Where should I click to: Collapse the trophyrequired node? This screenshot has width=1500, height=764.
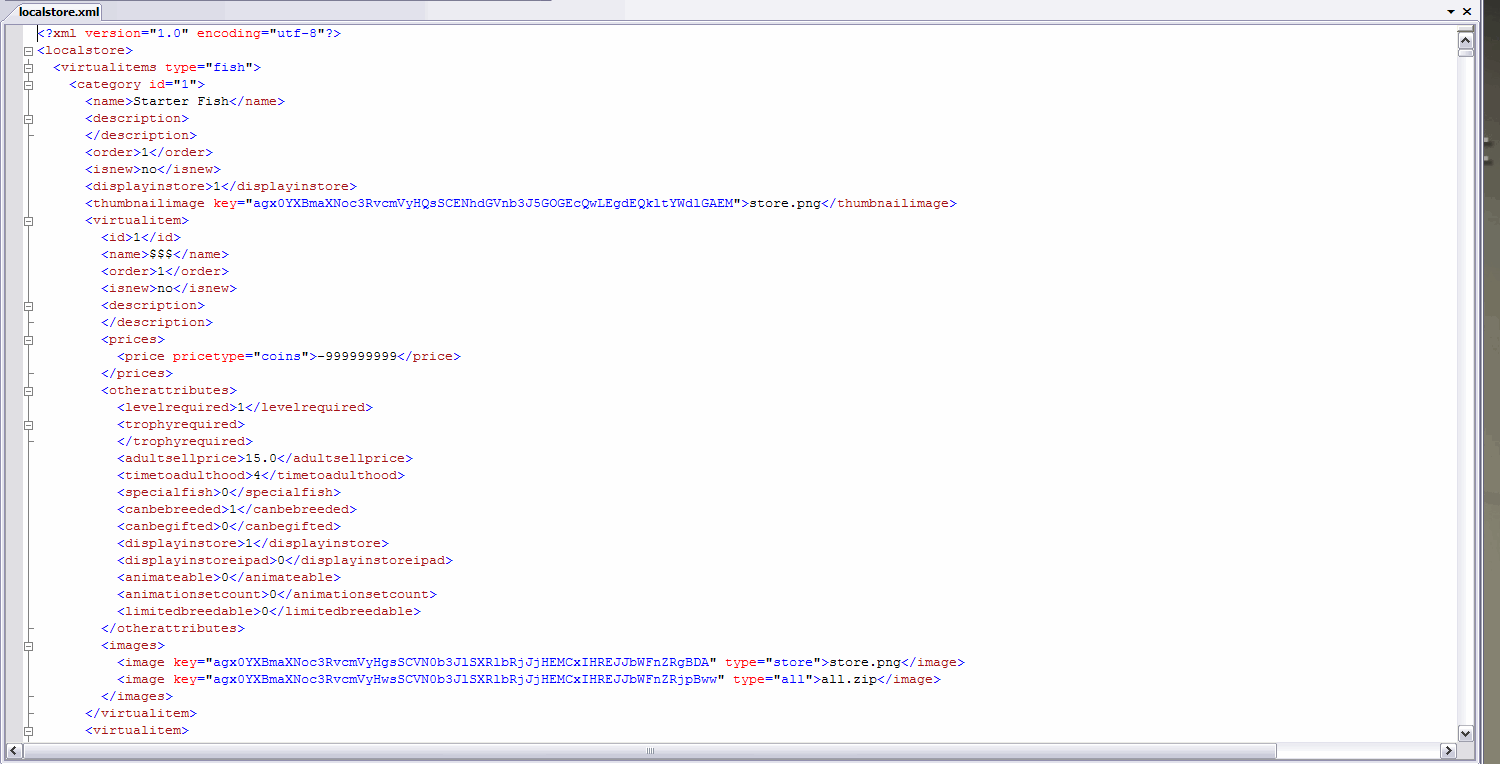coord(28,424)
